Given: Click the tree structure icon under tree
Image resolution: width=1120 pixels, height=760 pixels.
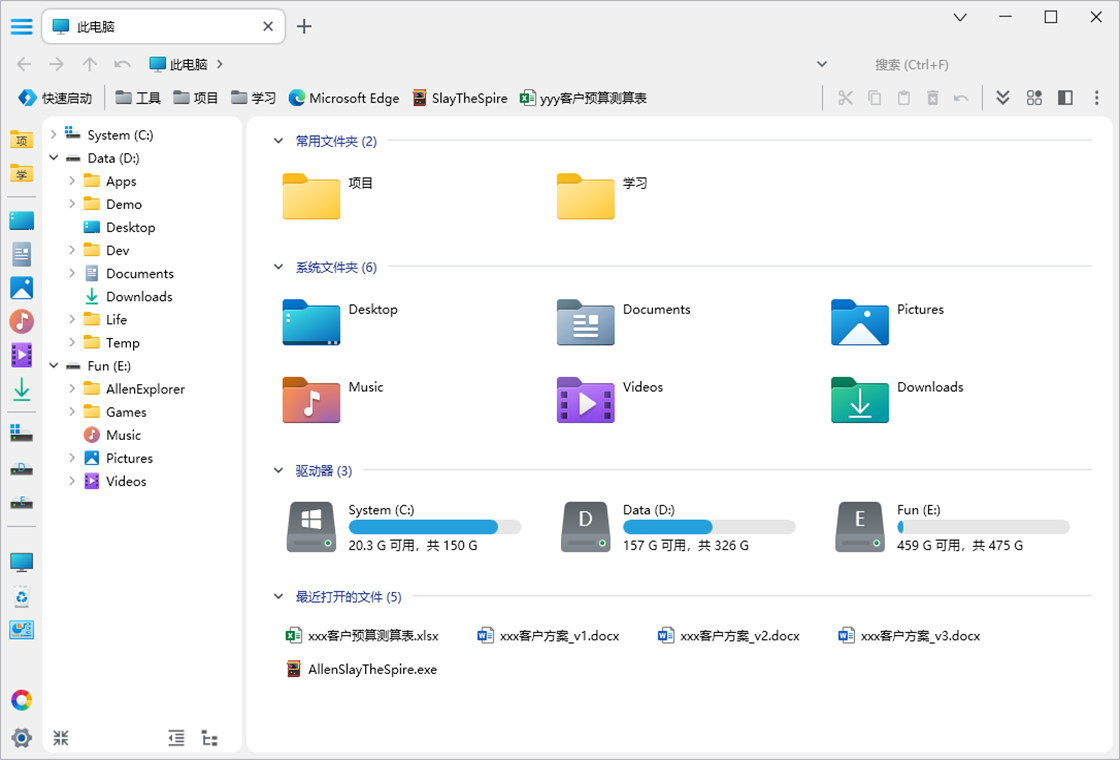Looking at the screenshot, I should [x=209, y=738].
